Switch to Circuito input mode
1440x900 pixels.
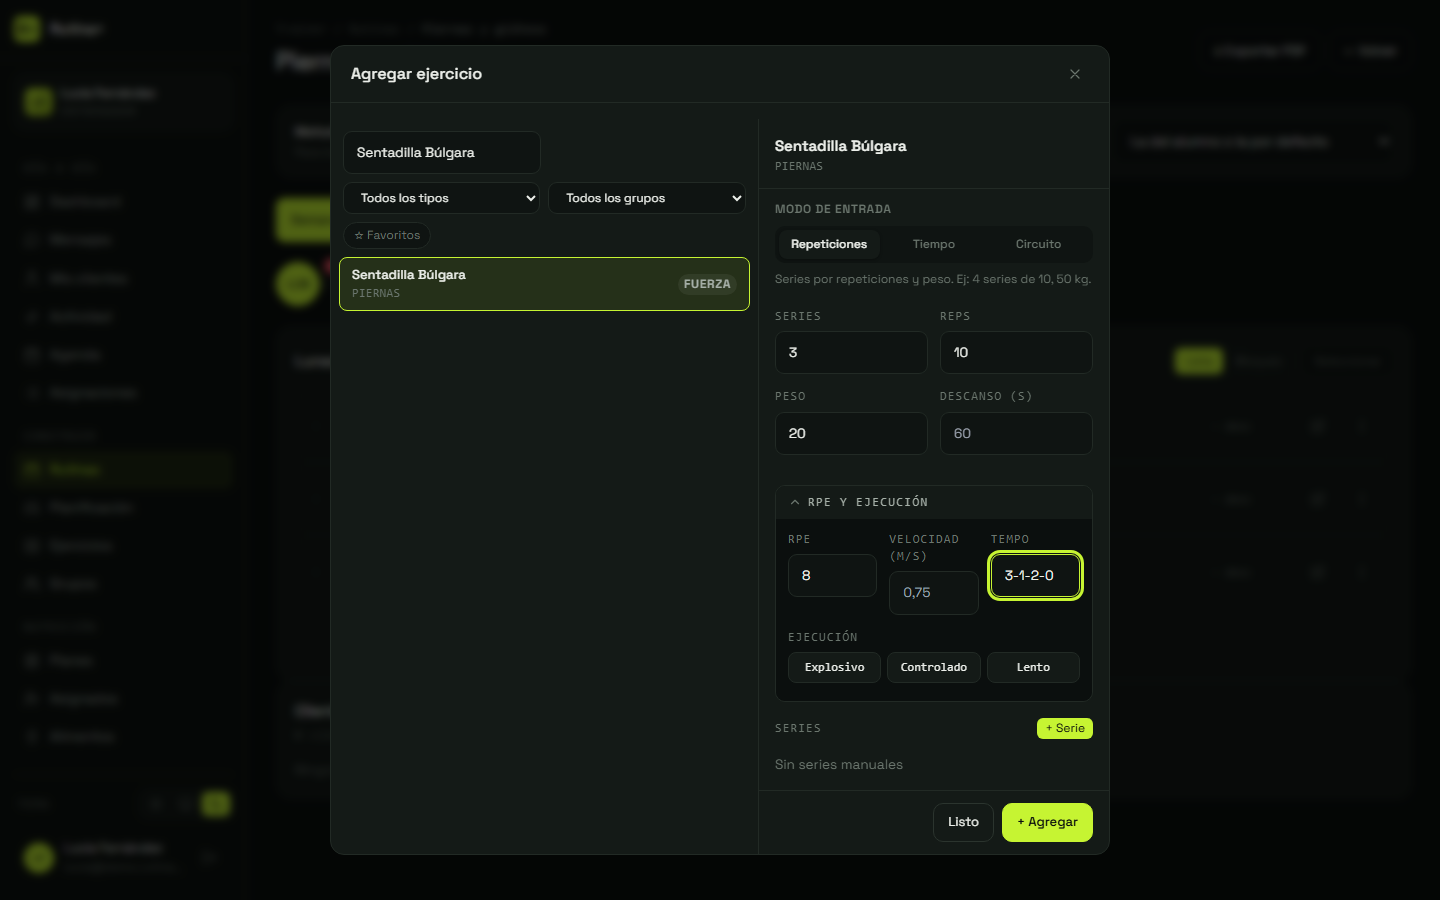pyautogui.click(x=1038, y=244)
